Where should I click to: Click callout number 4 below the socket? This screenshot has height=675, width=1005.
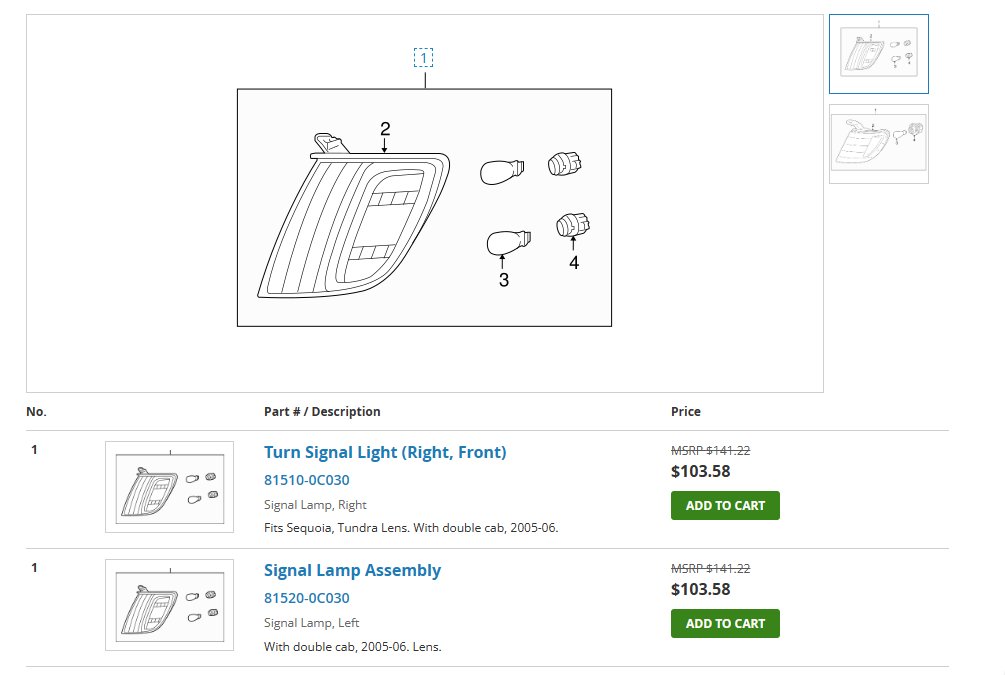tap(574, 263)
